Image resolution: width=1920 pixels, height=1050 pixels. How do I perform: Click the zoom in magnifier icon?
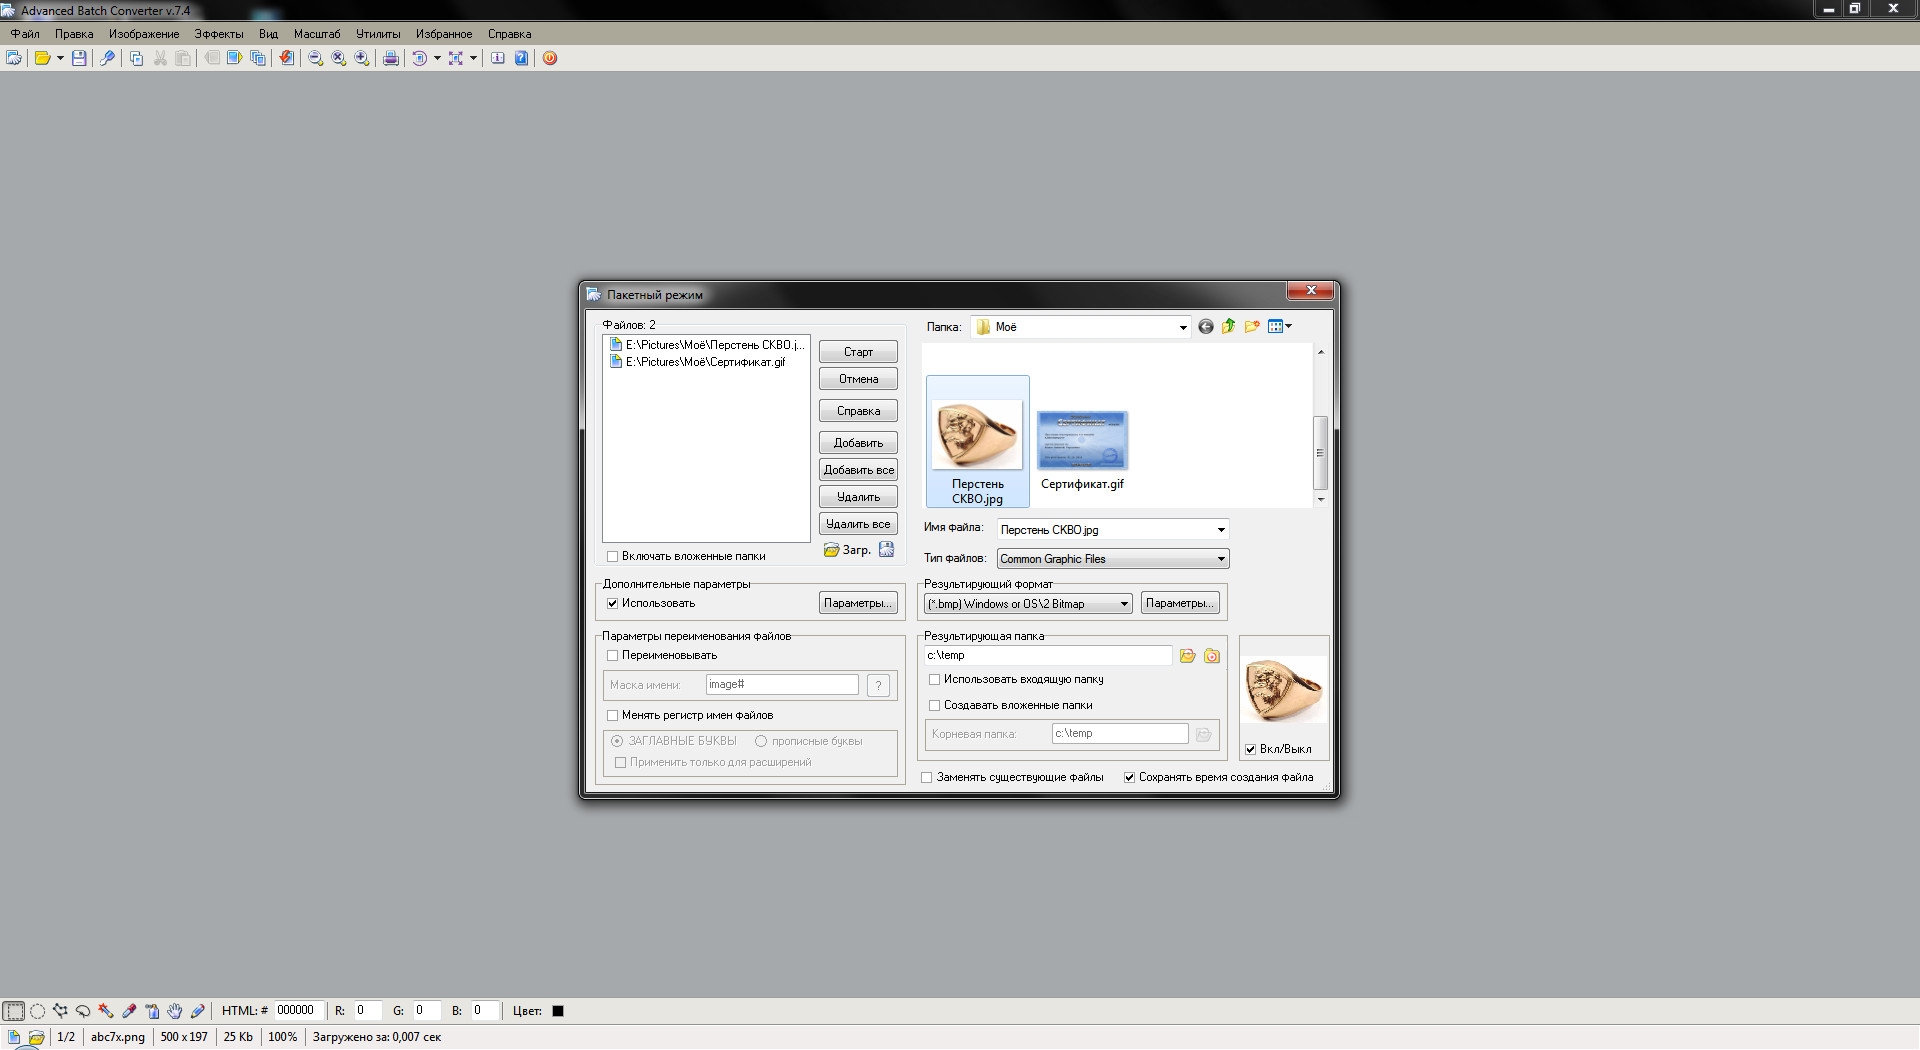[x=362, y=58]
